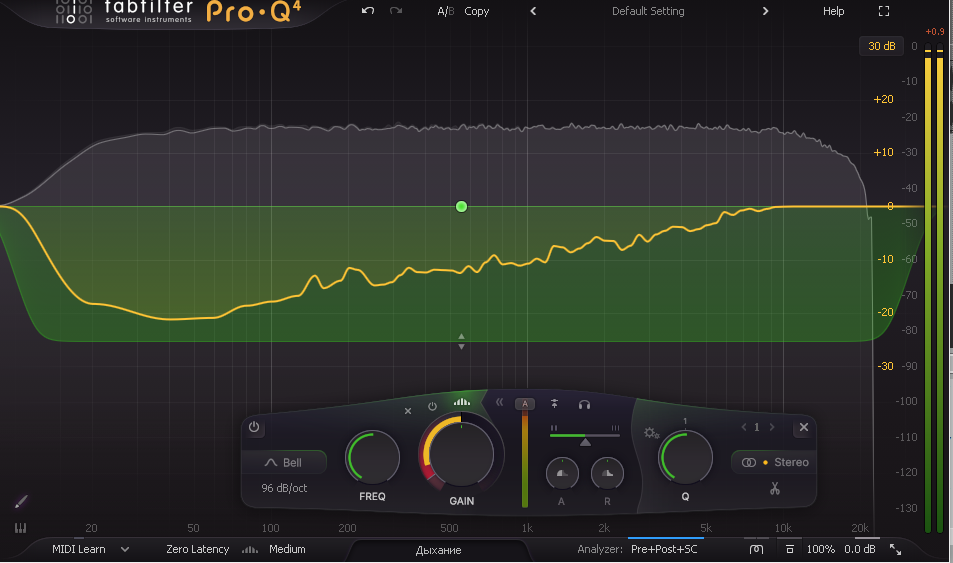
Task: Click the Q knob
Action: click(685, 457)
